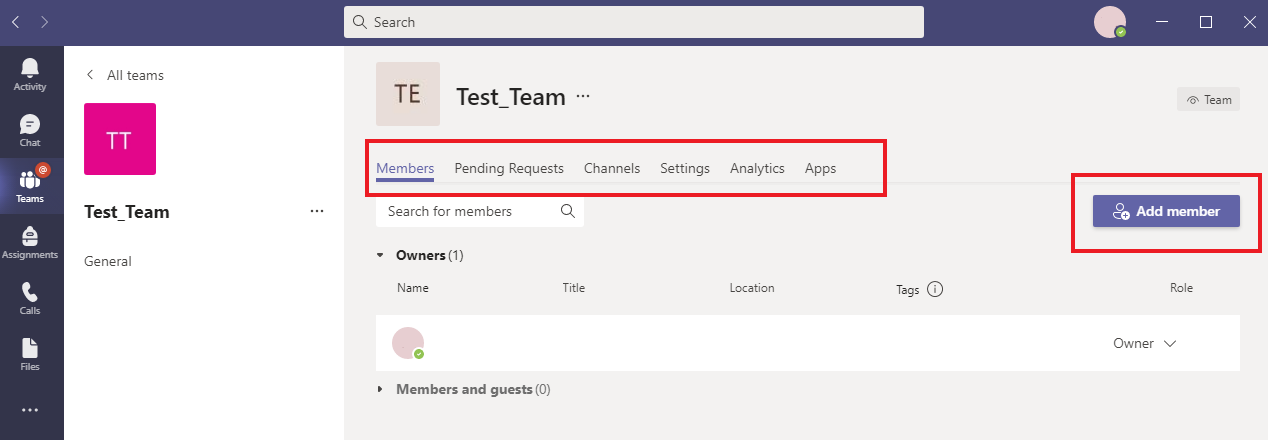Image resolution: width=1268 pixels, height=440 pixels.
Task: Open Chat in the left sidebar
Action: tap(30, 130)
